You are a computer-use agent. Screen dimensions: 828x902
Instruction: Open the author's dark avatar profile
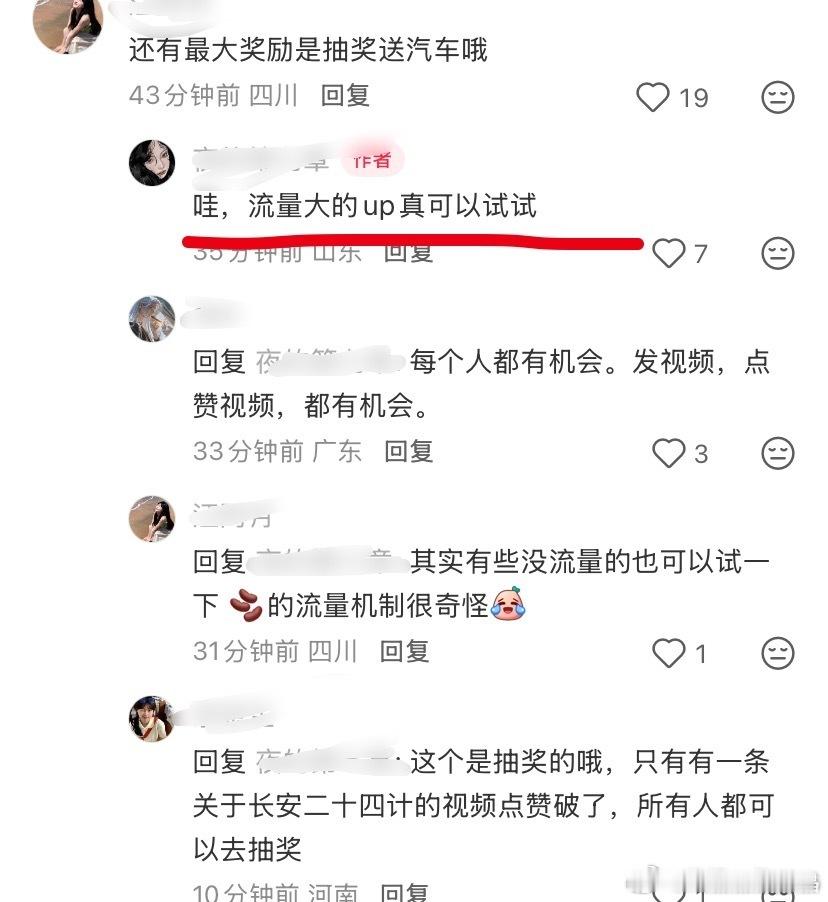pyautogui.click(x=152, y=162)
